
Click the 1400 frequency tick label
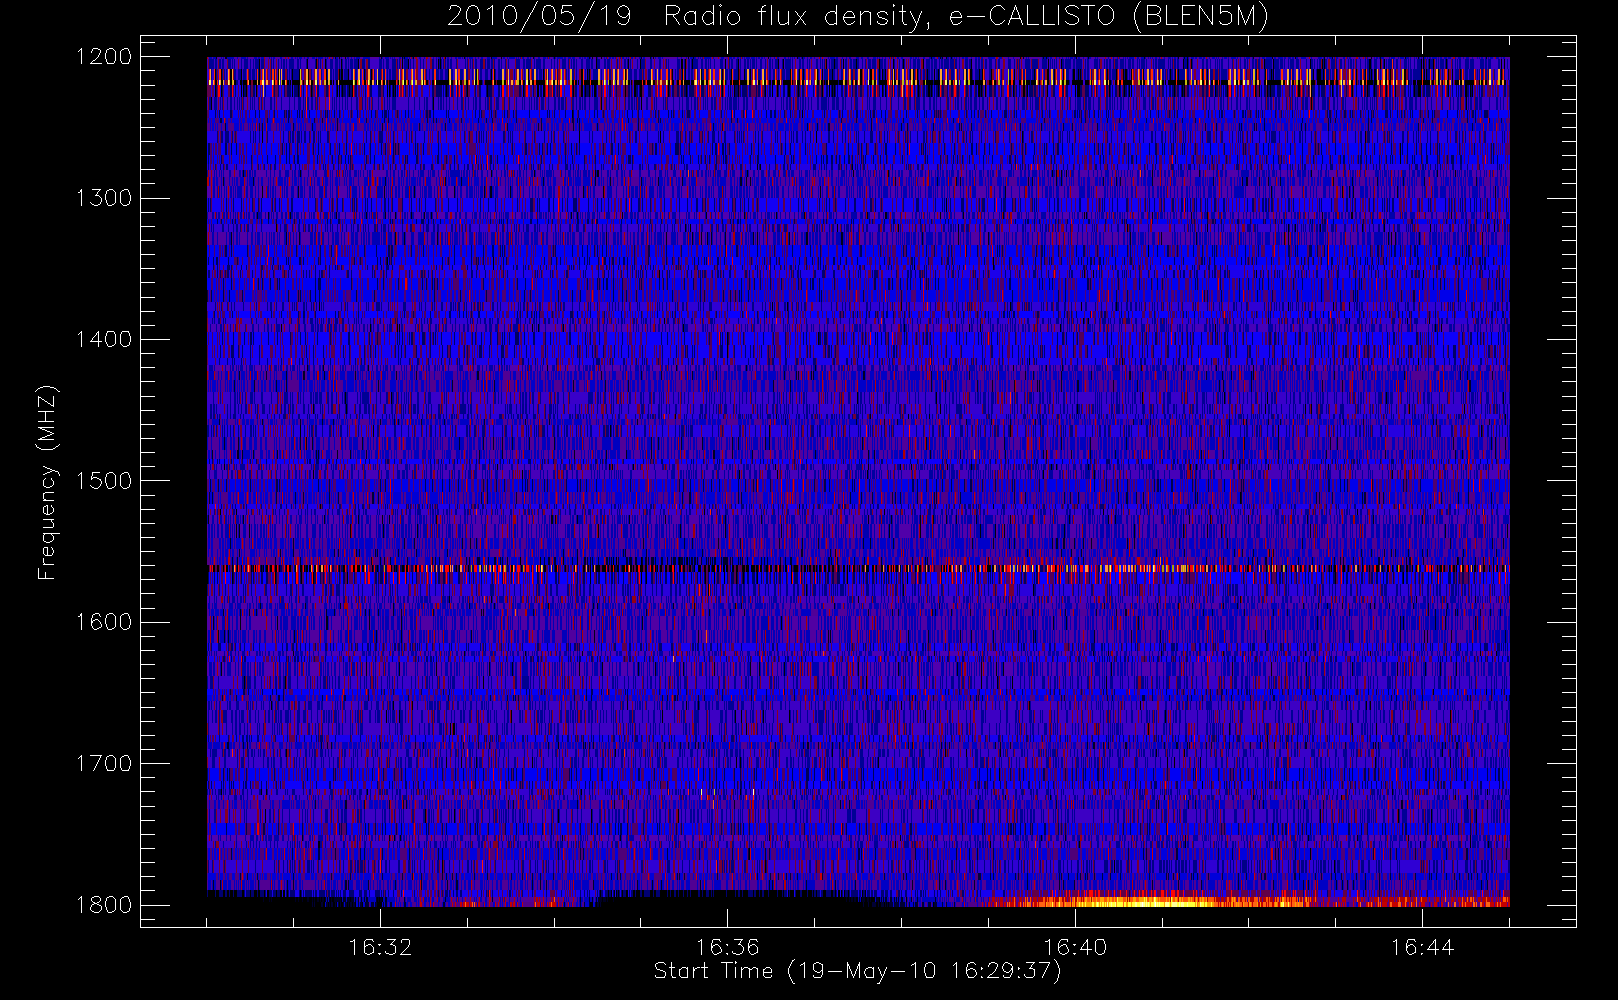pyautogui.click(x=104, y=340)
